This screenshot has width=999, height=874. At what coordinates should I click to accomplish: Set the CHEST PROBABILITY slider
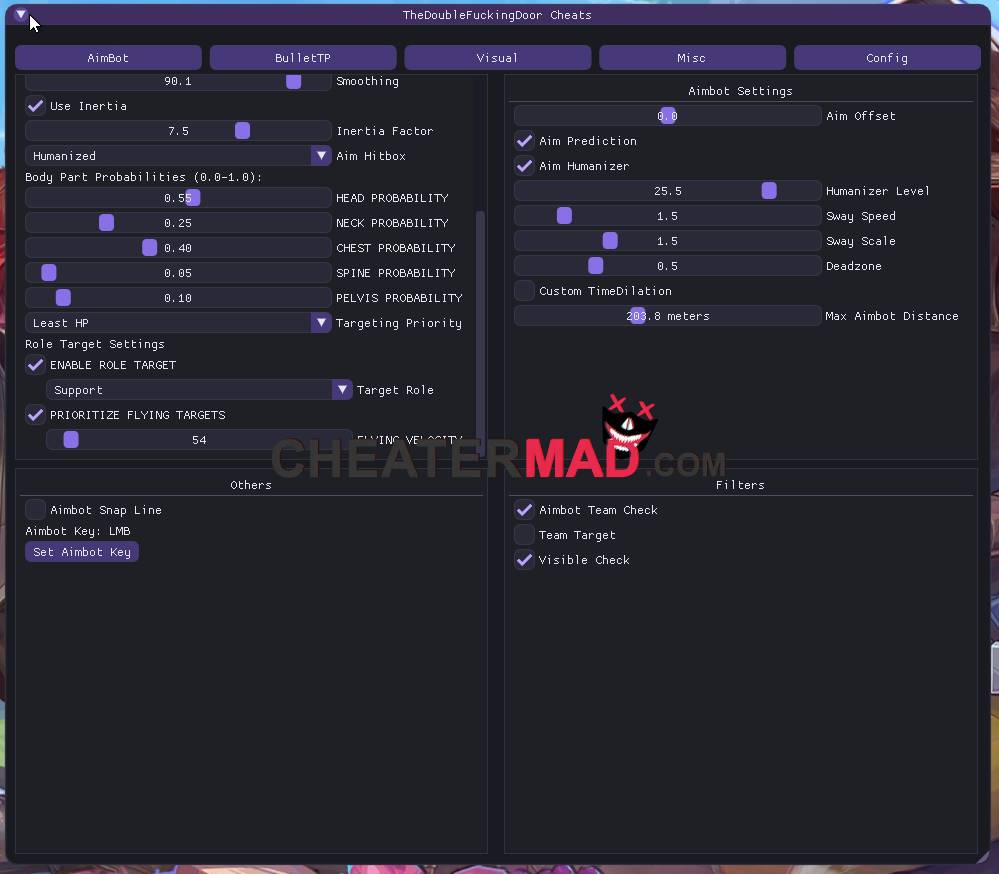tap(178, 247)
